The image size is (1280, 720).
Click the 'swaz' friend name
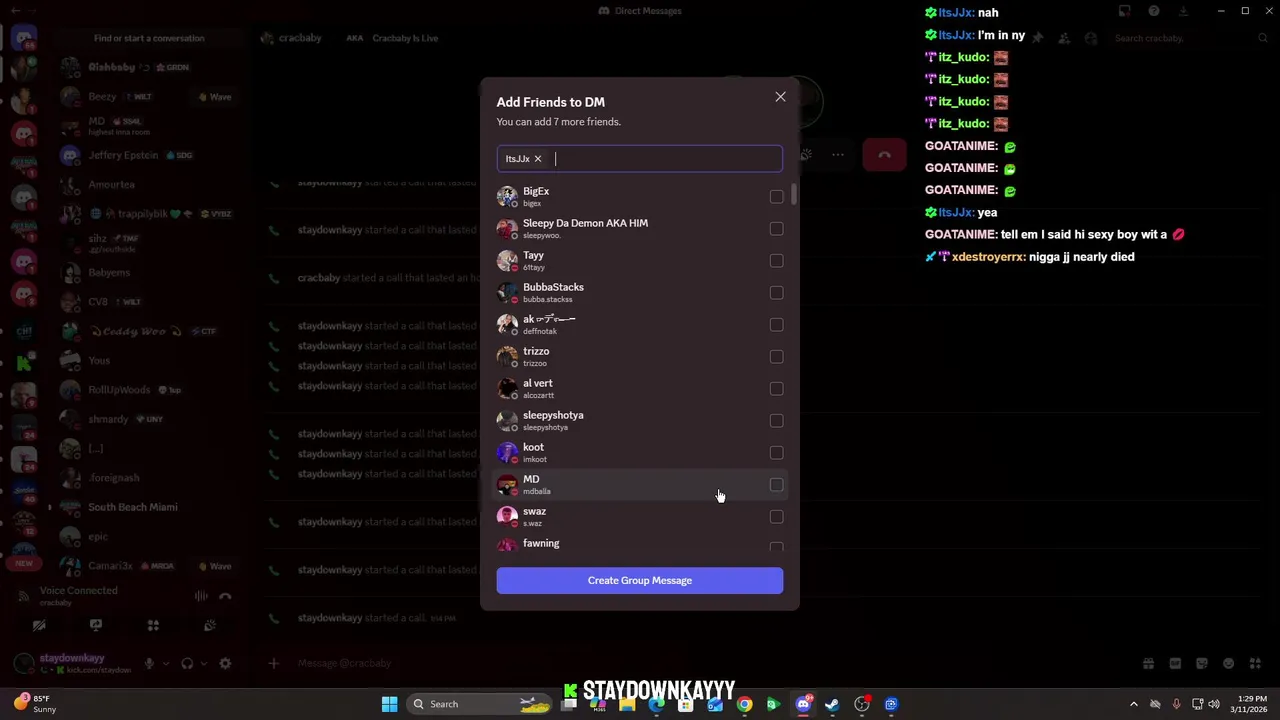pyautogui.click(x=534, y=511)
